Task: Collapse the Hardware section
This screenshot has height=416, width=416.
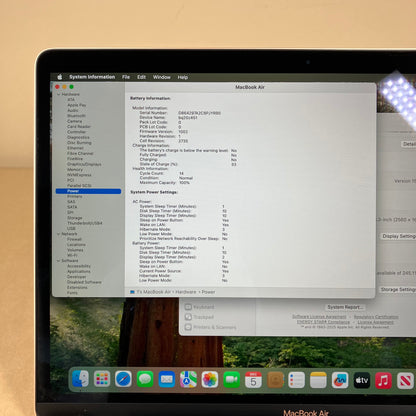Action: (59, 94)
